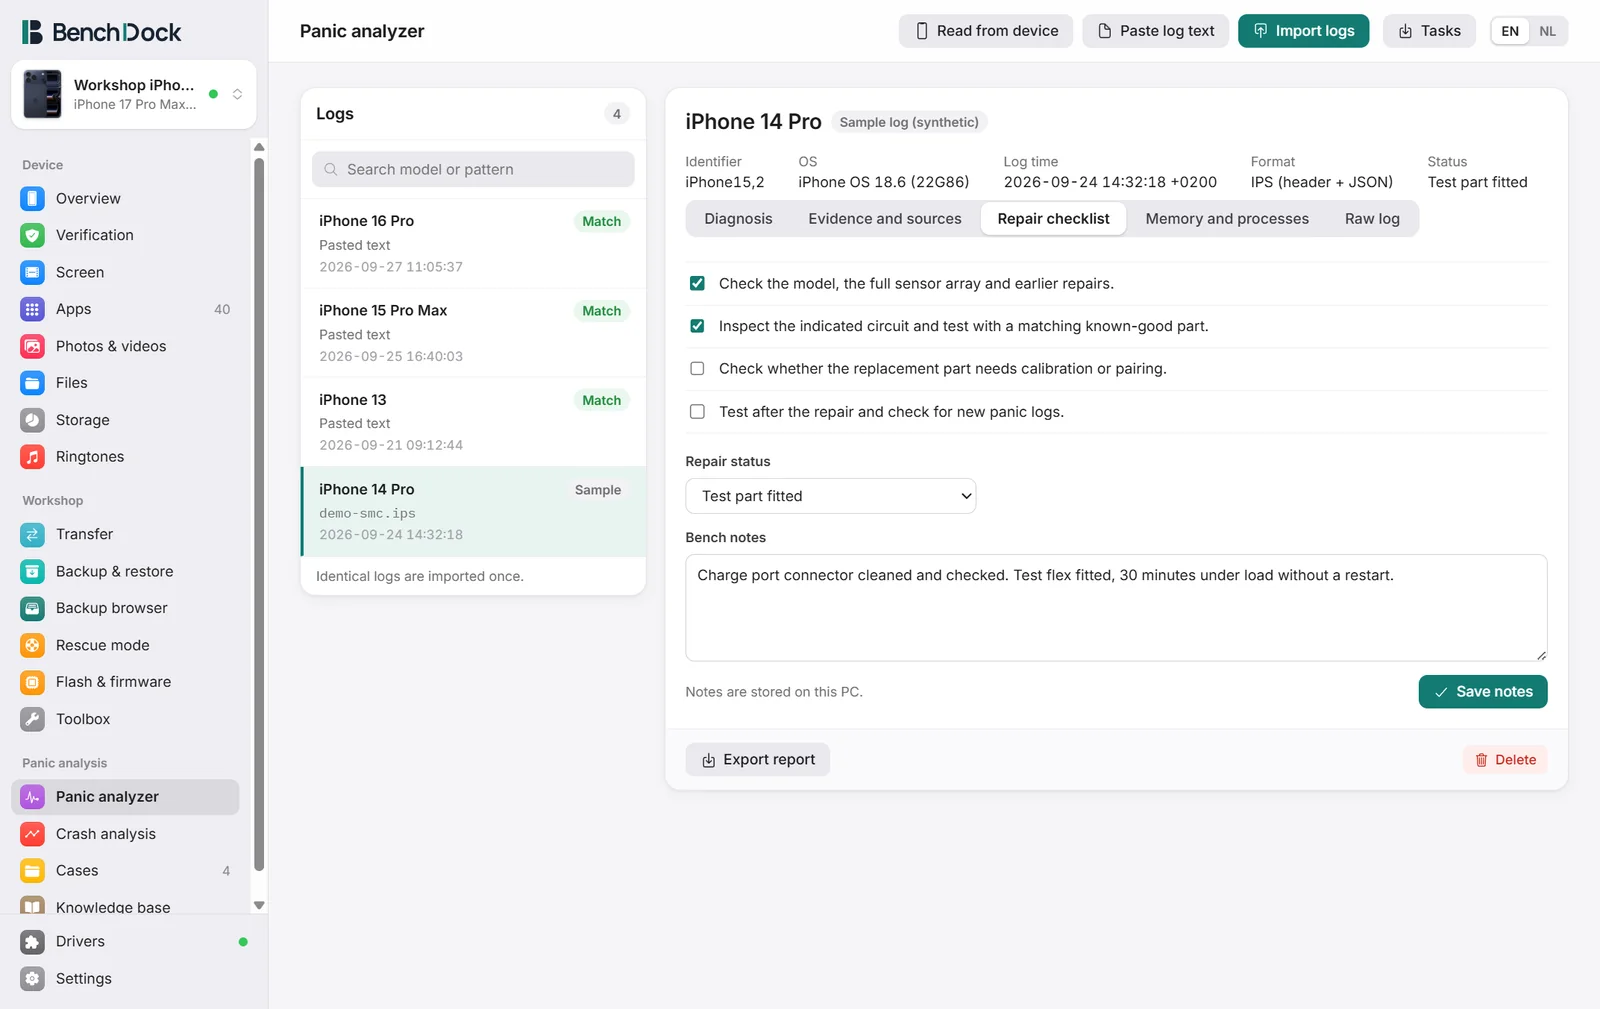Image resolution: width=1600 pixels, height=1009 pixels.
Task: Click the Settings gear icon
Action: (33, 979)
